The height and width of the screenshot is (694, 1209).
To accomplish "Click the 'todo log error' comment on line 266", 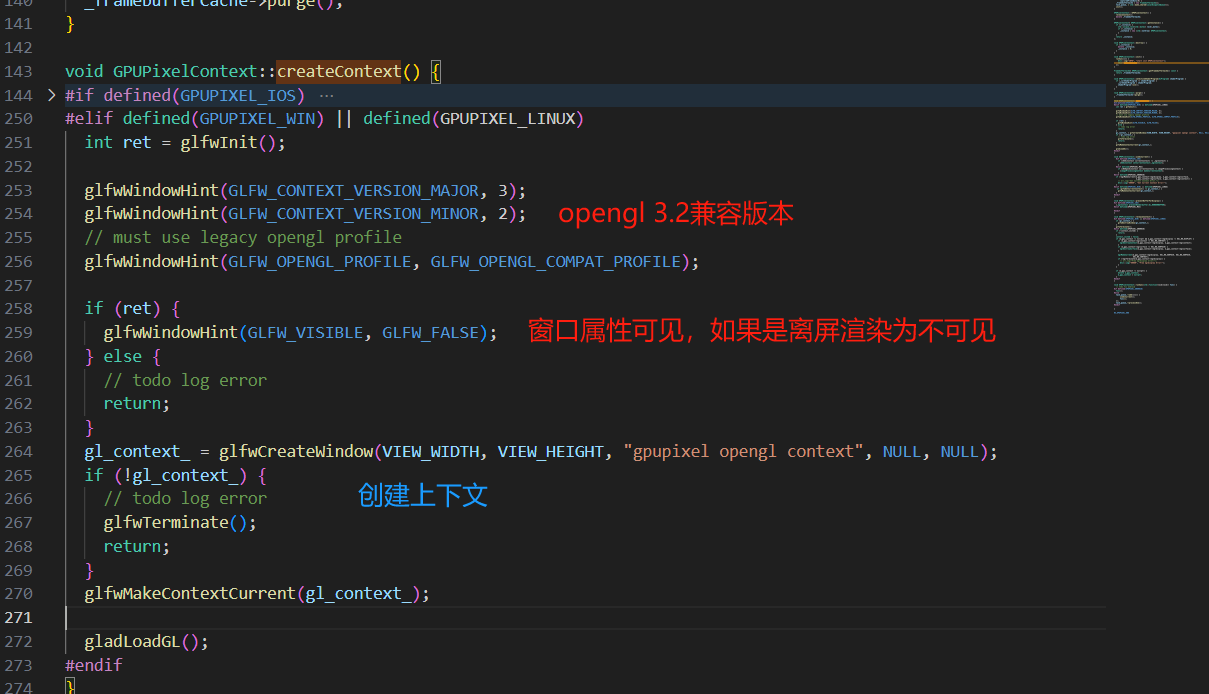I will click(185, 498).
